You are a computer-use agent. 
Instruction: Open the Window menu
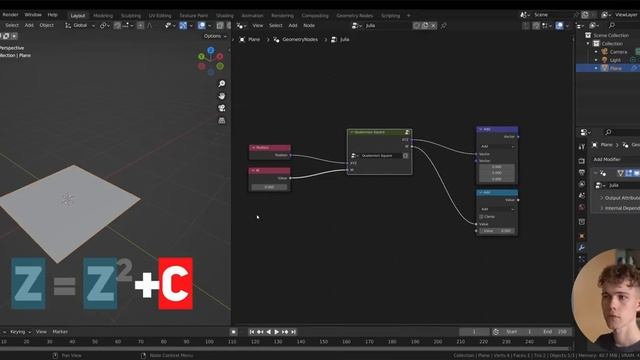pyautogui.click(x=33, y=15)
